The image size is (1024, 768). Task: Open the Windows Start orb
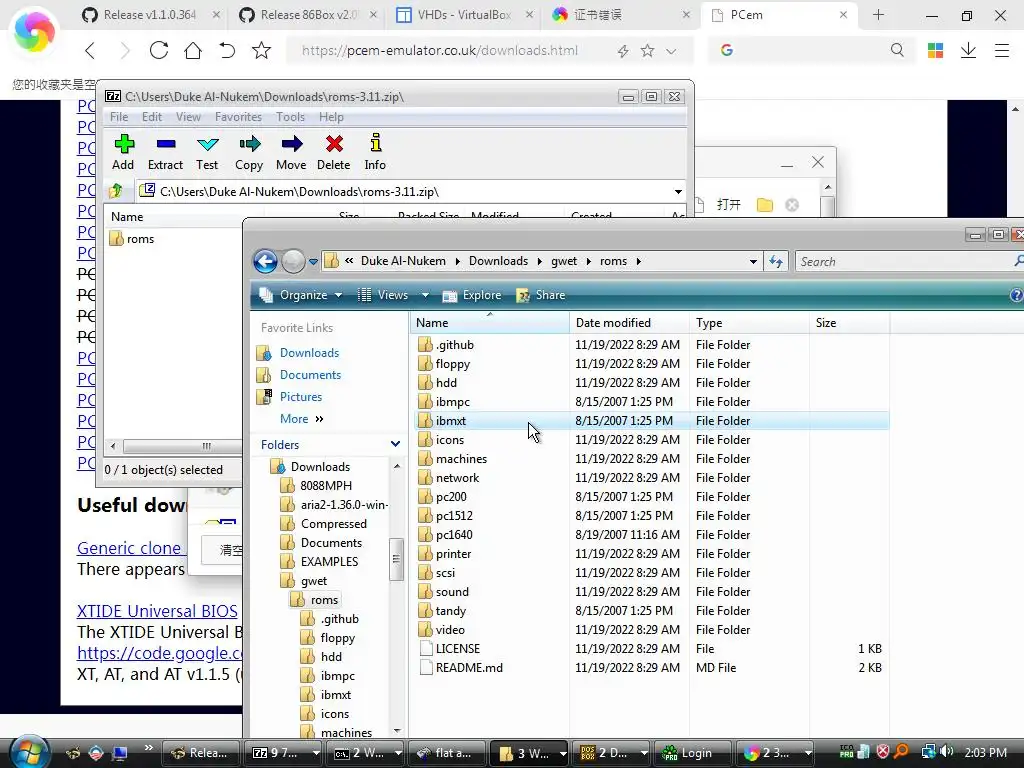[27, 752]
